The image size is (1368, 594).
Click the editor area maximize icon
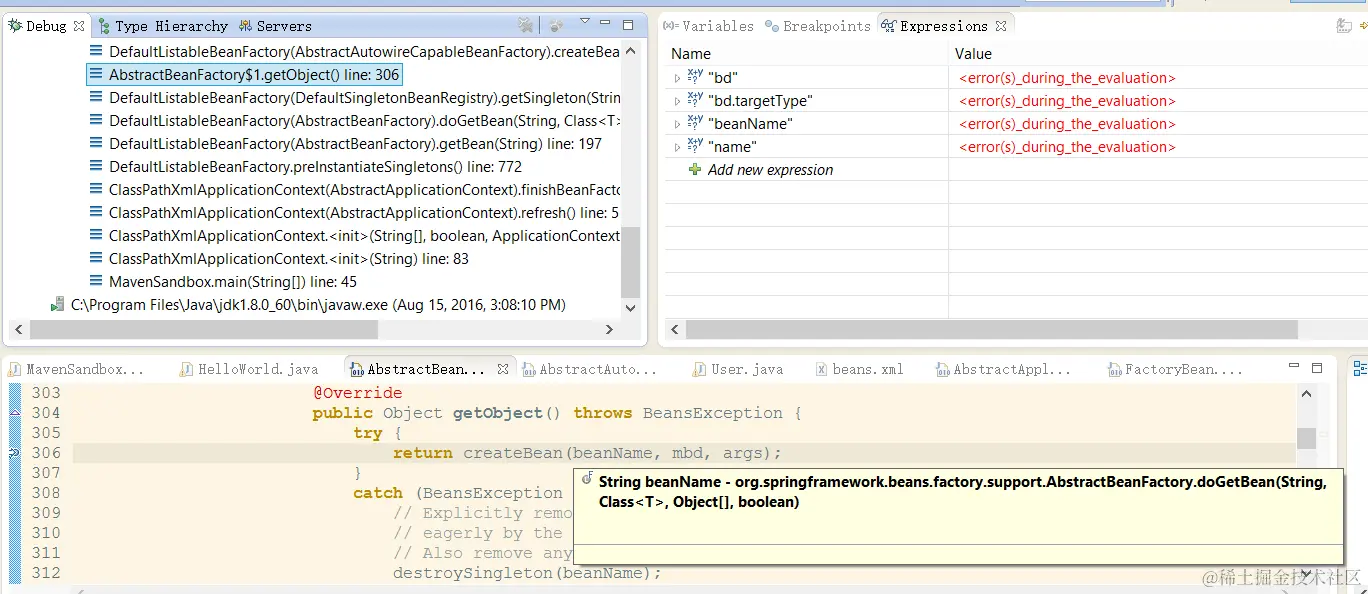[1317, 368]
